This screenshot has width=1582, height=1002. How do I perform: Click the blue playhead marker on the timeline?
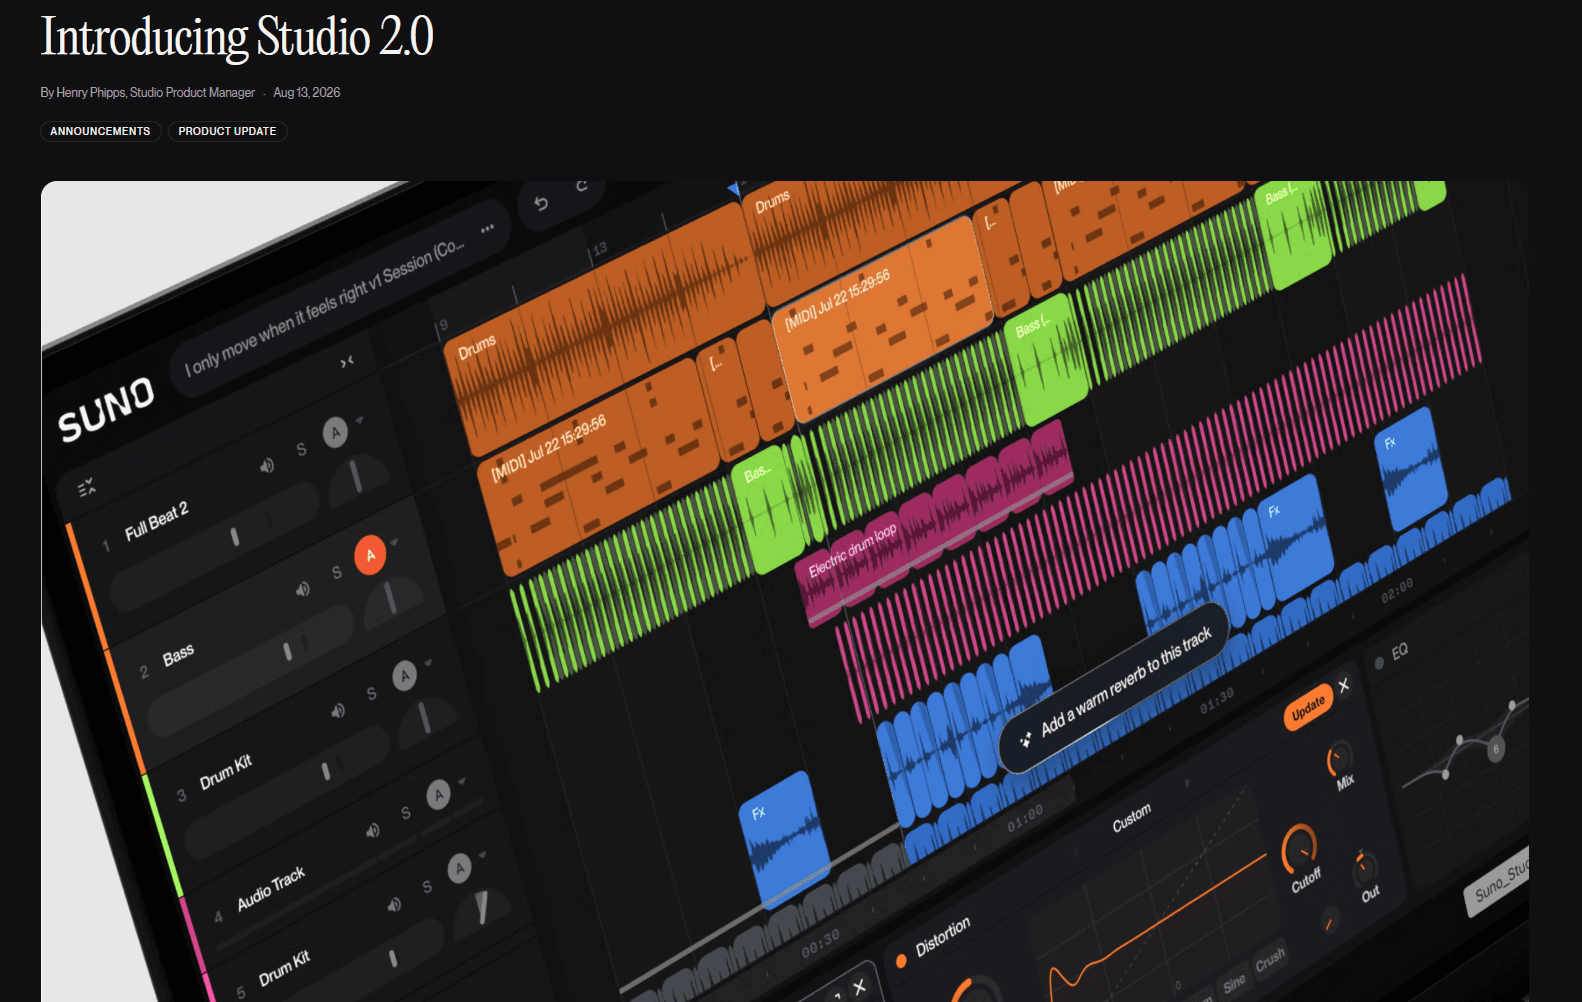[735, 189]
